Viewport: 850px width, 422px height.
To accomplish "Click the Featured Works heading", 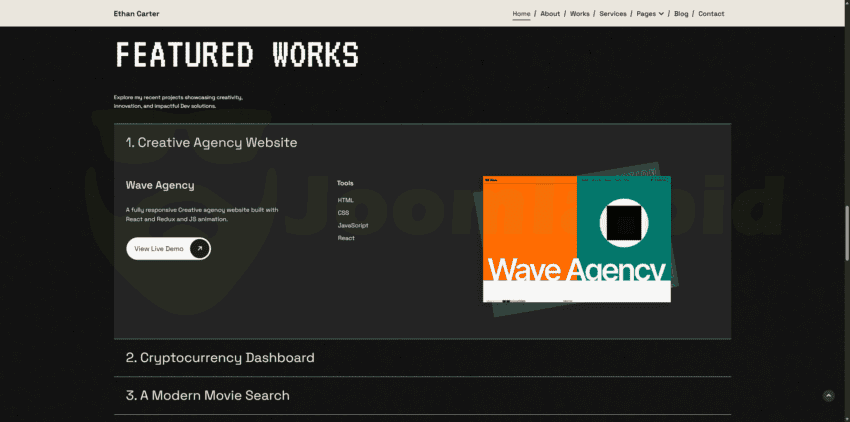I will (237, 55).
